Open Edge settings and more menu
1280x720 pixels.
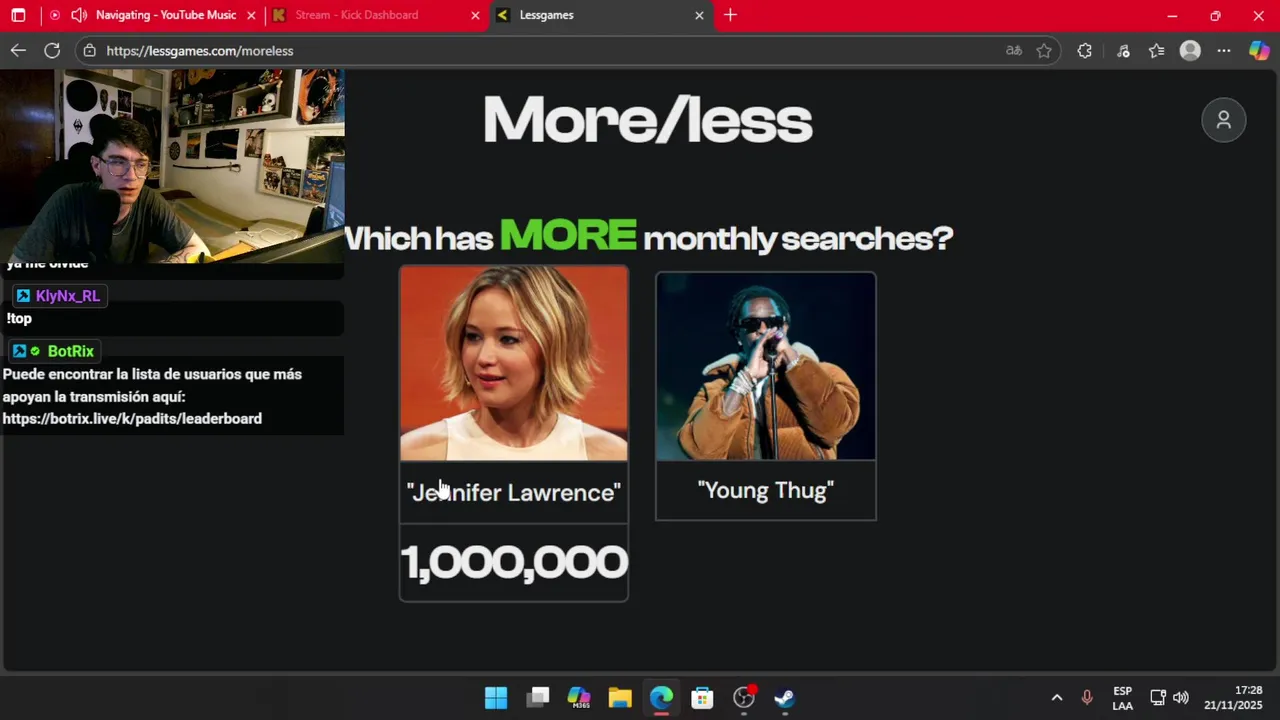[x=1224, y=50]
